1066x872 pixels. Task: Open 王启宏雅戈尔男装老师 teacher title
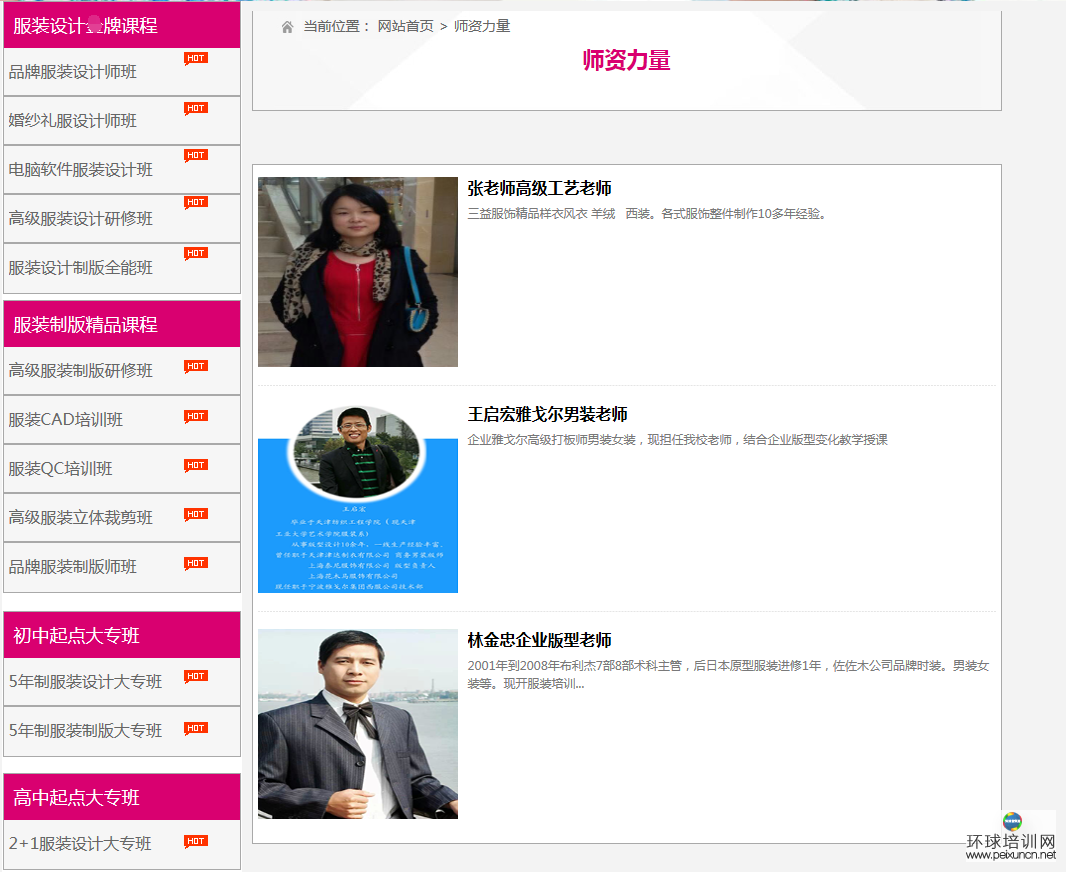coord(547,414)
